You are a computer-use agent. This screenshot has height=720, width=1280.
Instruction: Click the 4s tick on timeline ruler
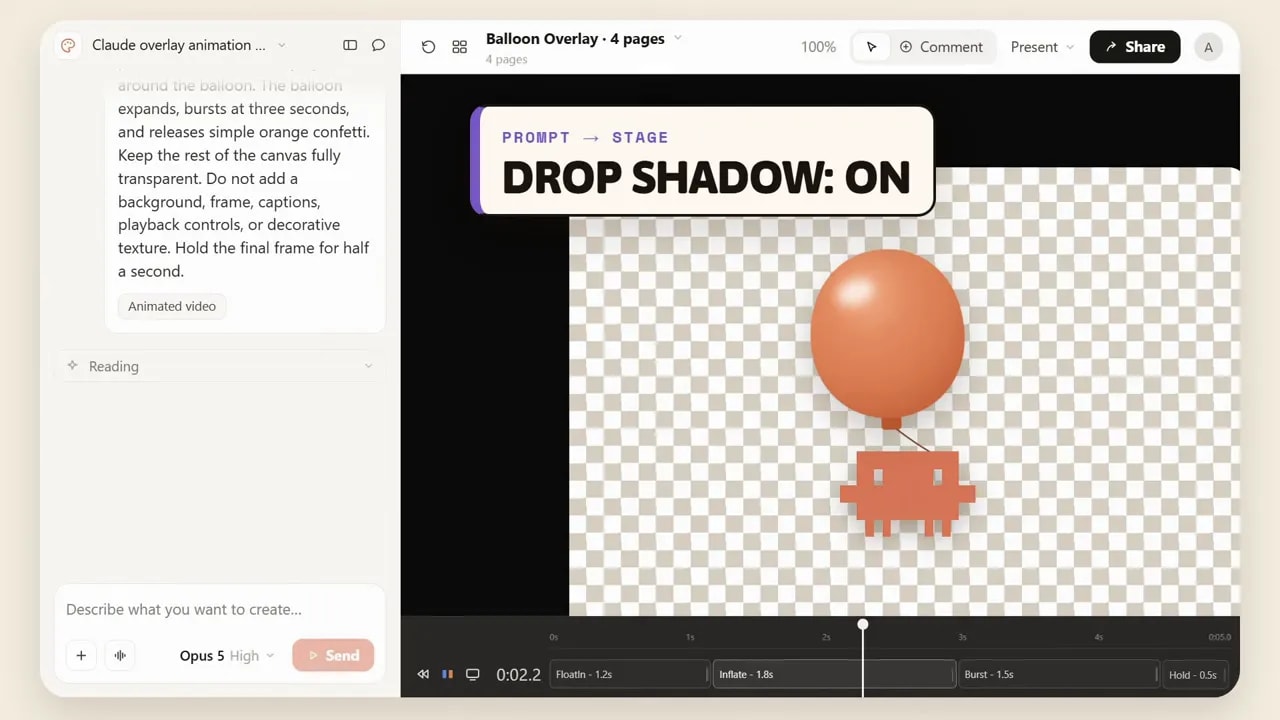tap(1098, 637)
